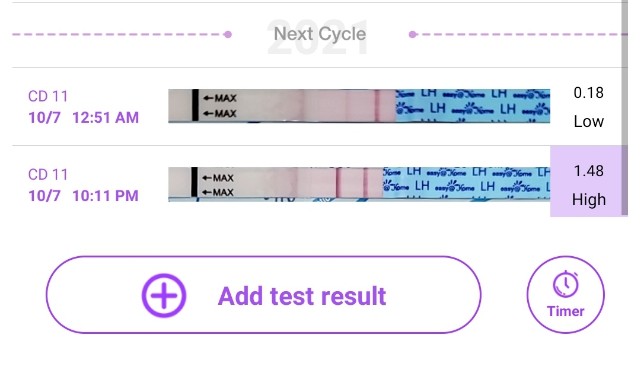Click CD 11 label of the second entry
640x373 pixels.
(48, 175)
